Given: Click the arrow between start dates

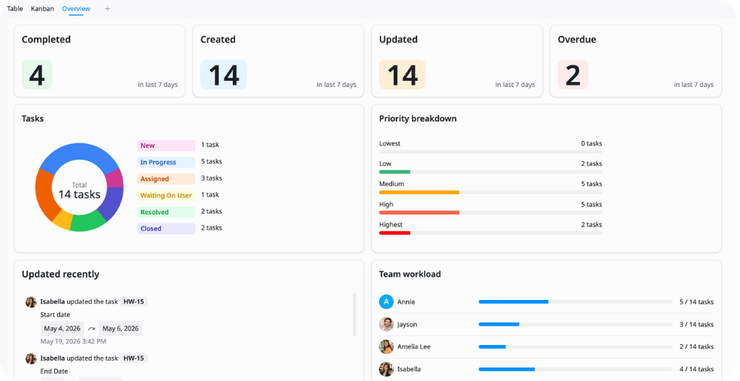Looking at the screenshot, I should [x=92, y=329].
